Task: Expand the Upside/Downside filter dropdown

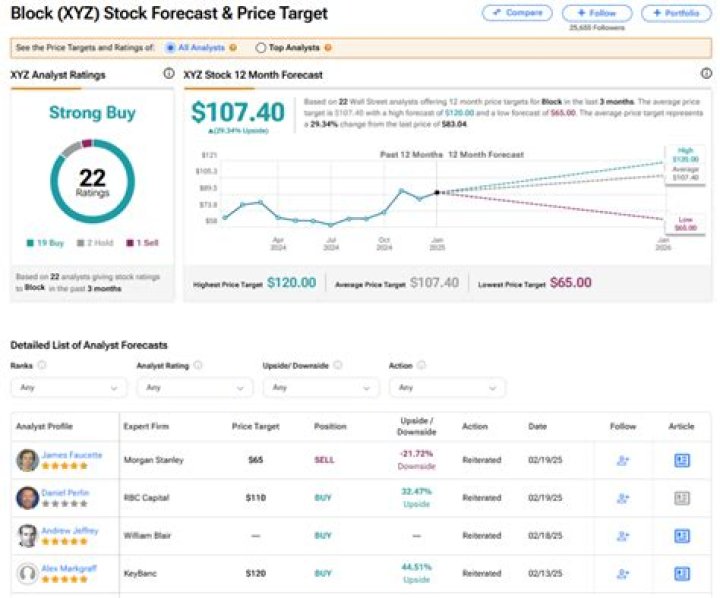Action: tap(320, 387)
